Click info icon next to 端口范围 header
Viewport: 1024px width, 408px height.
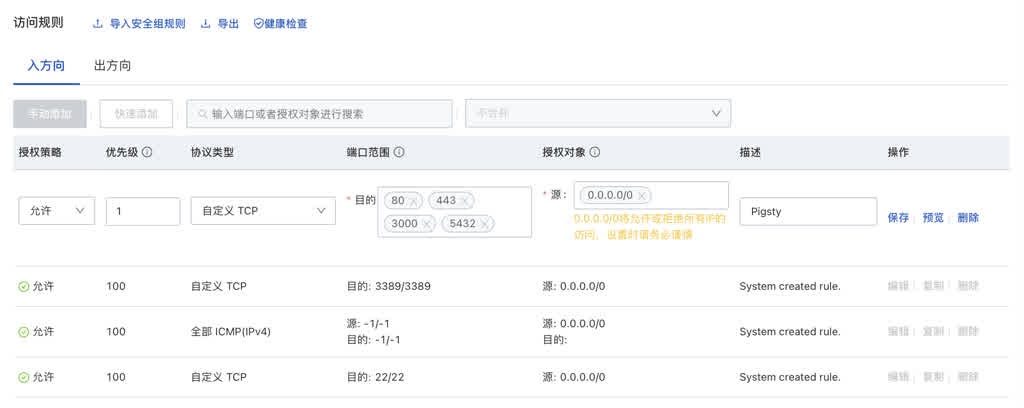click(399, 152)
